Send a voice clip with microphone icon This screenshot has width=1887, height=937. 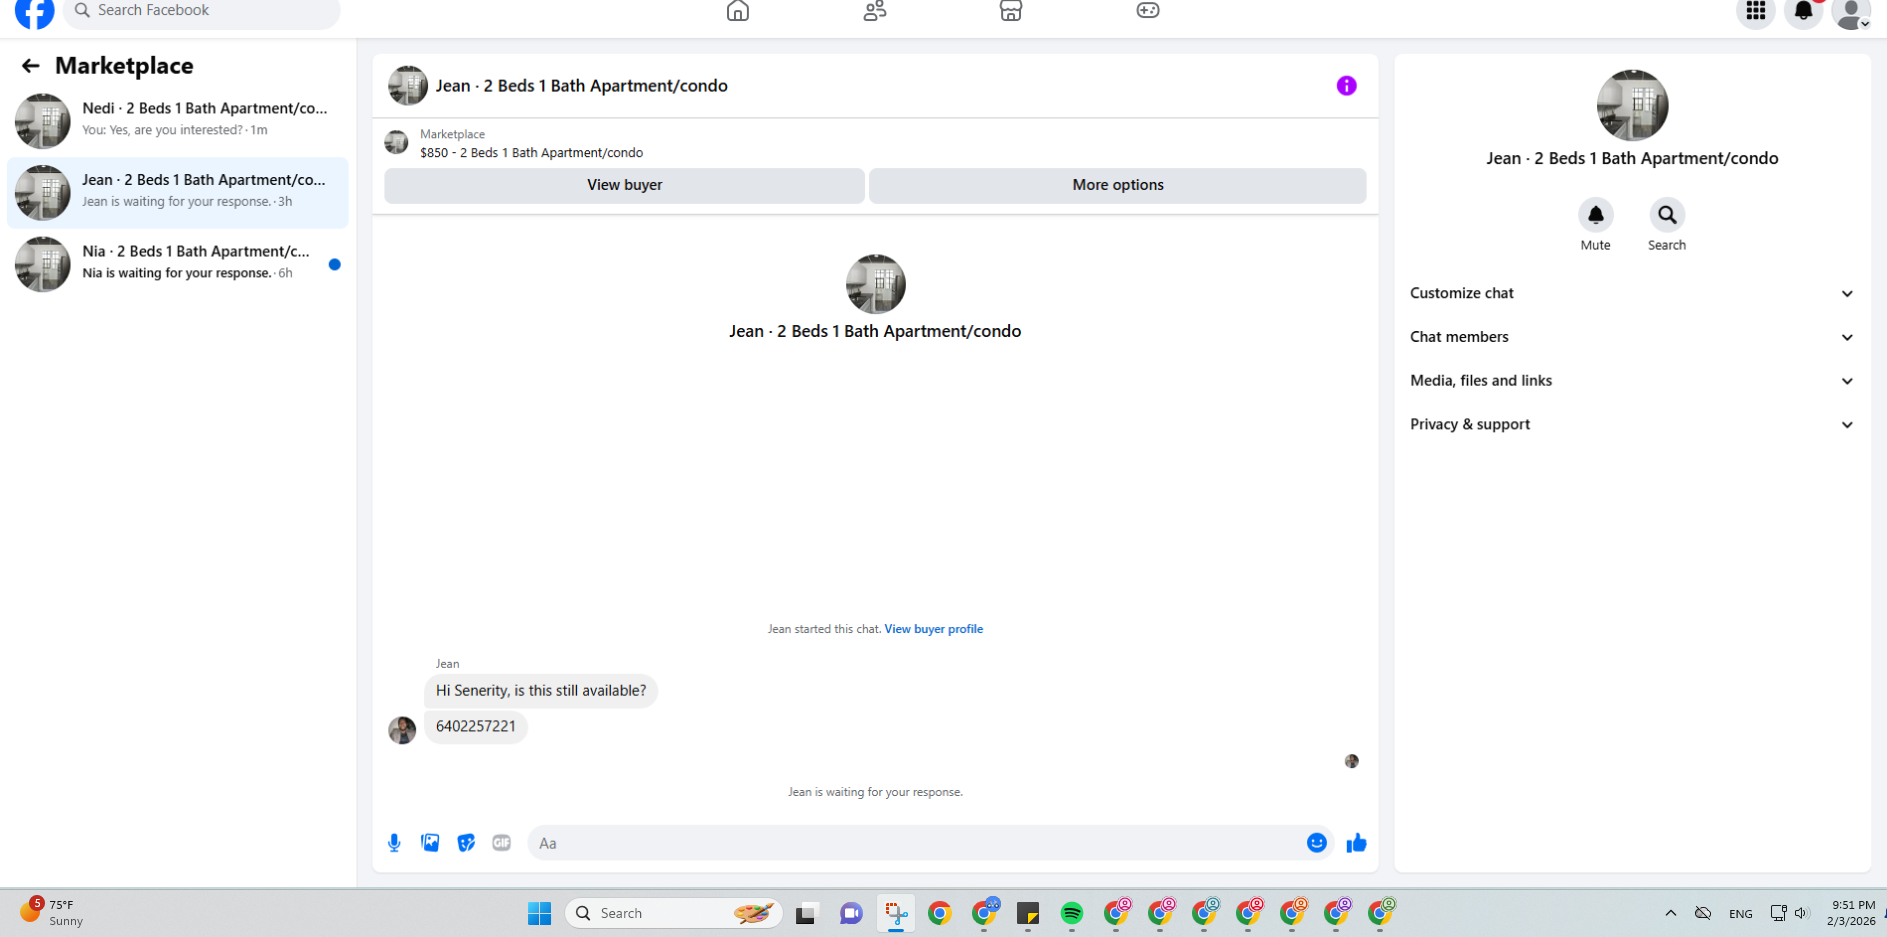tap(394, 843)
